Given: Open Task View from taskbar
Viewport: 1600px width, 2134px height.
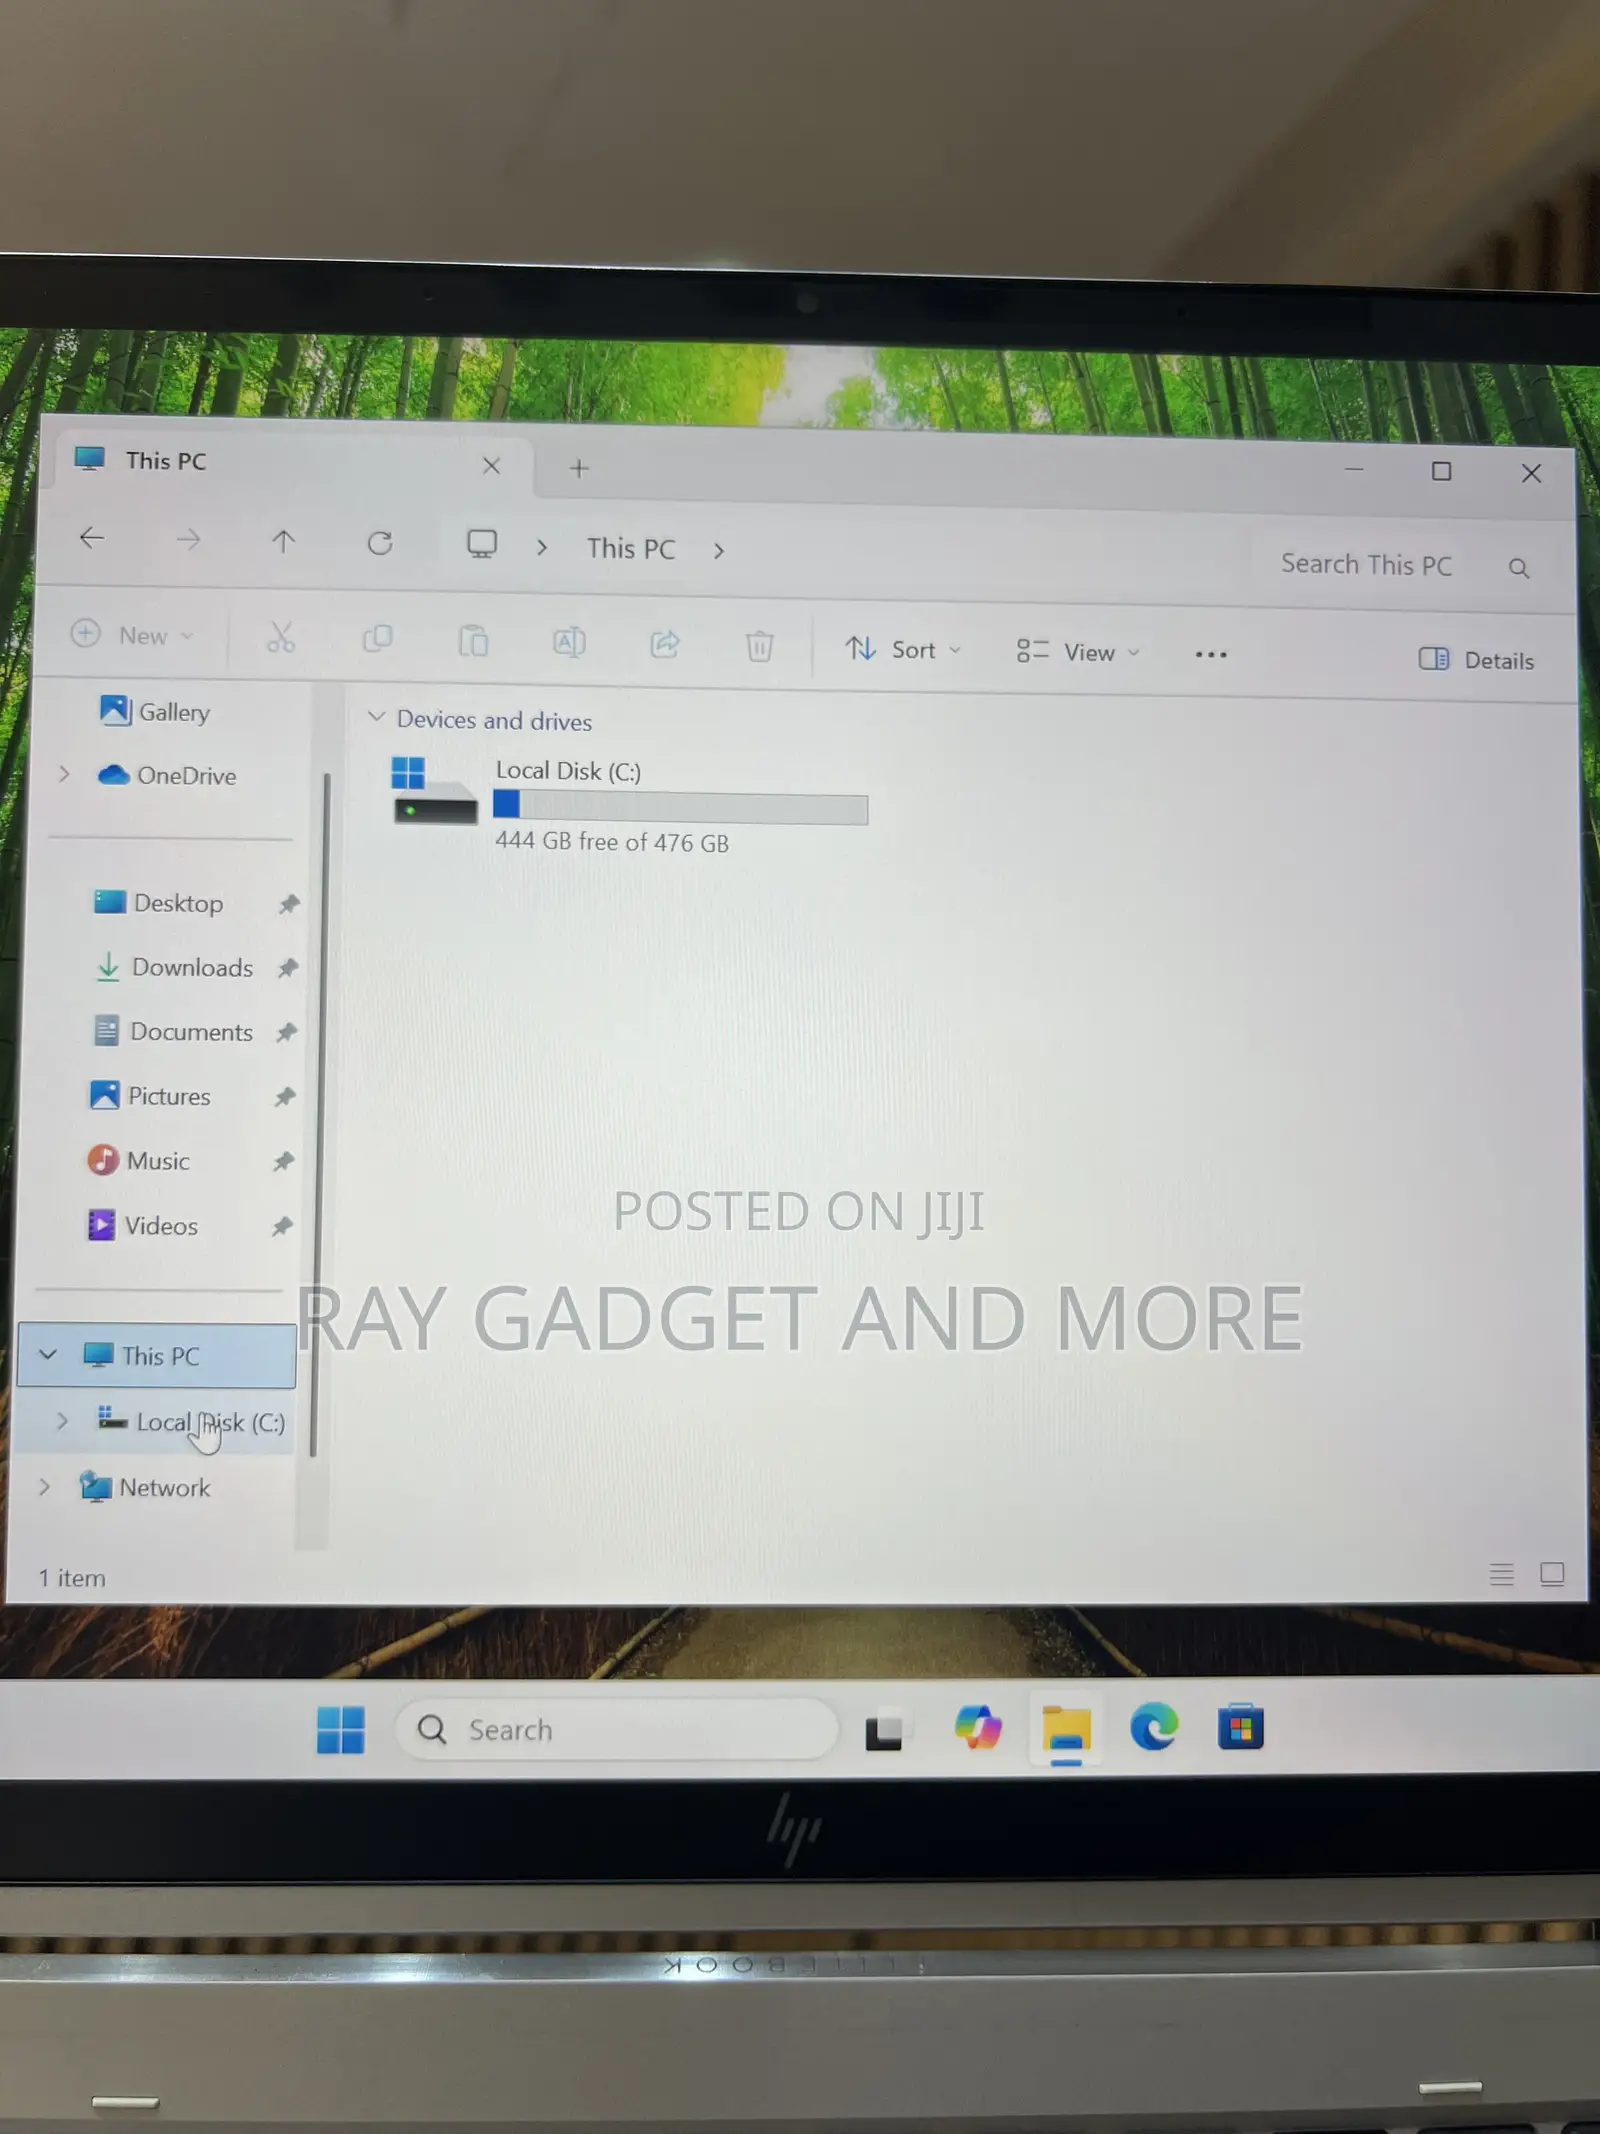Looking at the screenshot, I should coord(883,1732).
